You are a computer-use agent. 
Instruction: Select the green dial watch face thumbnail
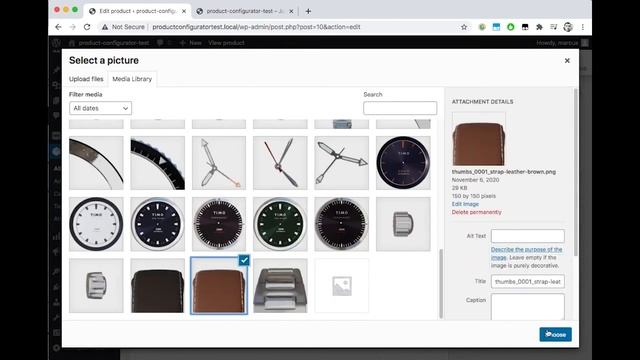pos(280,224)
